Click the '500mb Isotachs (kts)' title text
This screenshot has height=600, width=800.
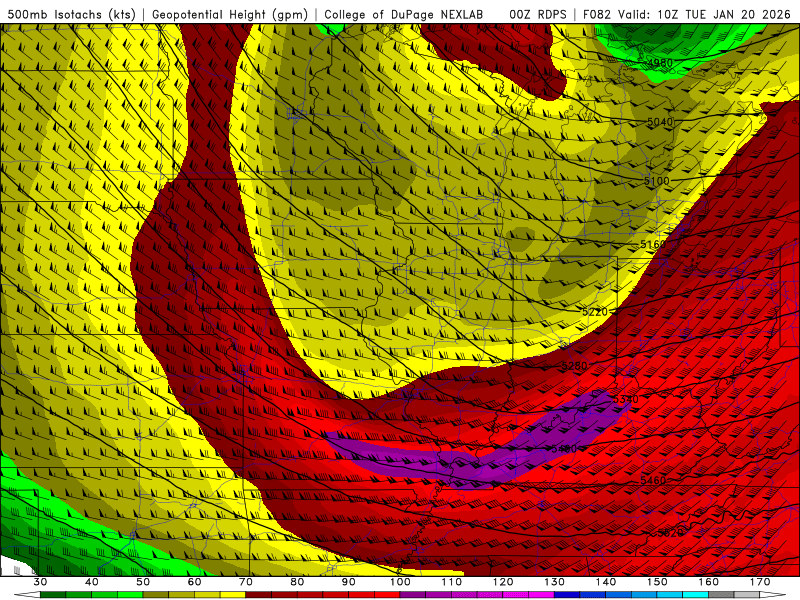click(x=71, y=14)
